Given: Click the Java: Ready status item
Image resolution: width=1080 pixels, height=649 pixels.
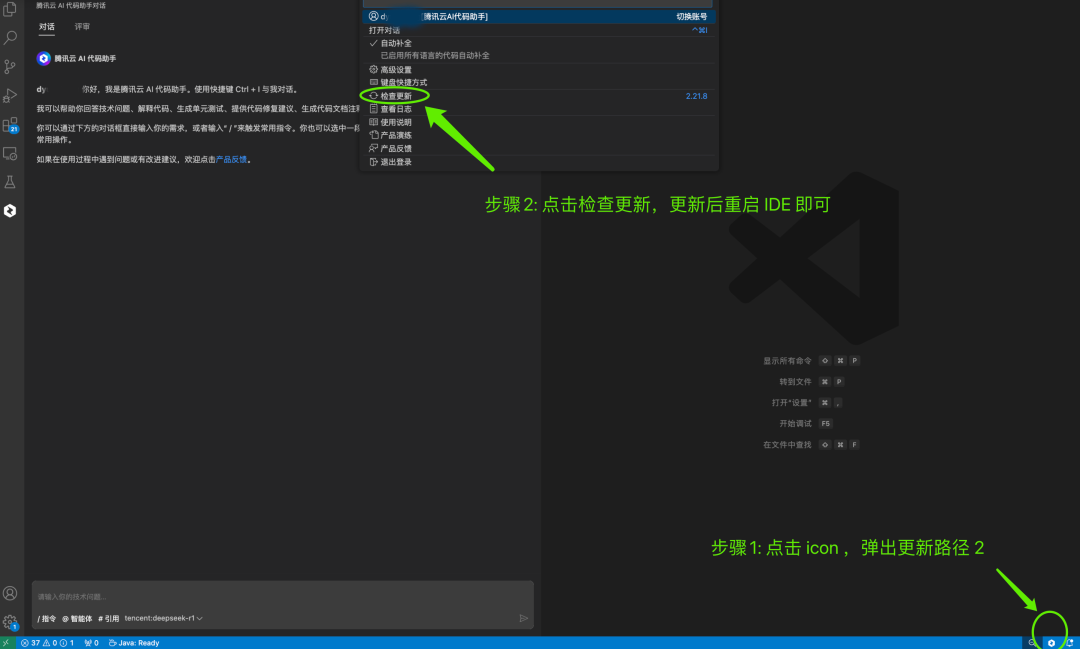Looking at the screenshot, I should pos(134,643).
